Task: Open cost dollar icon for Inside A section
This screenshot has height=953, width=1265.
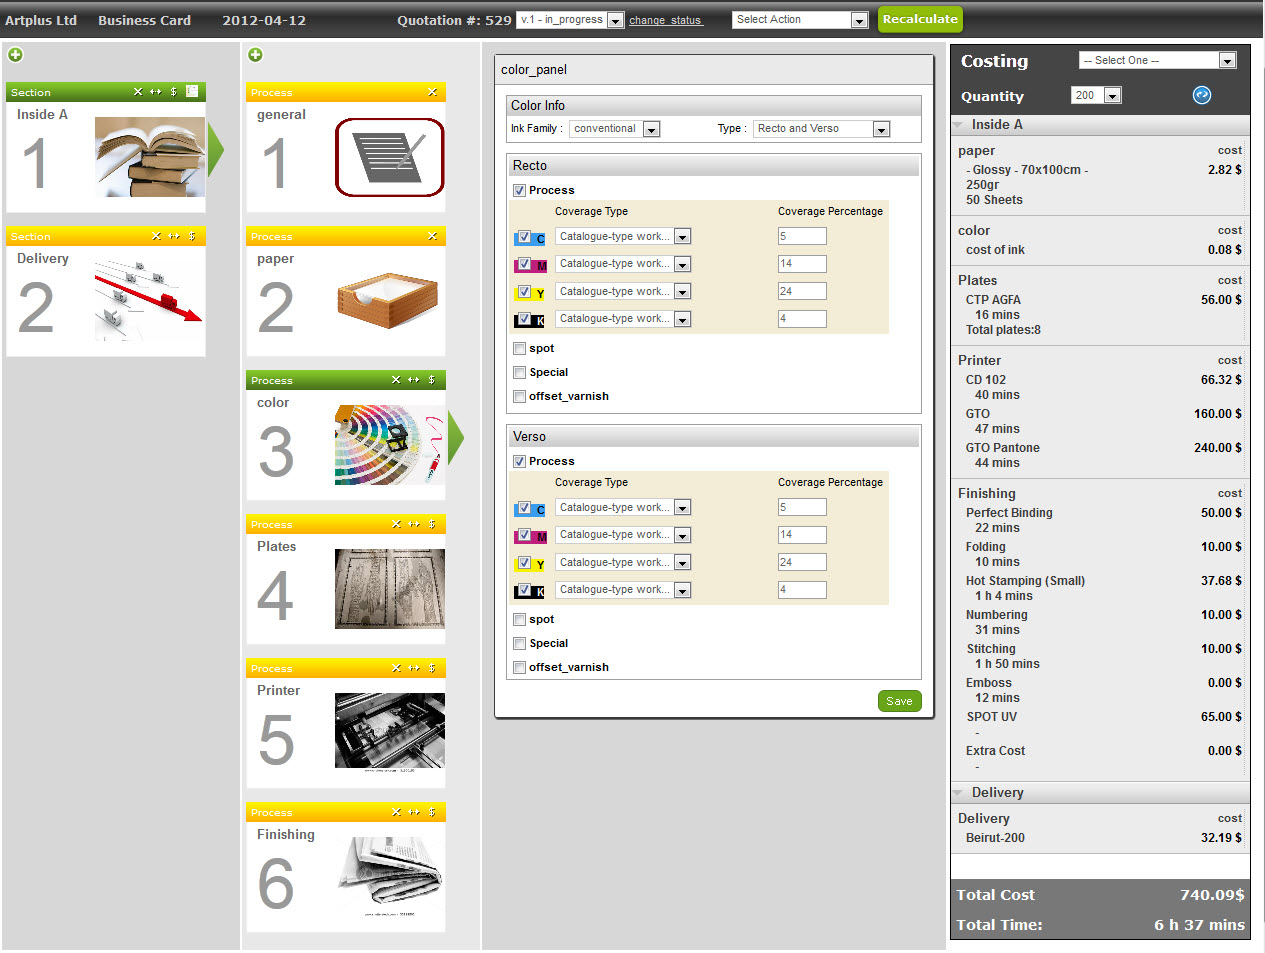Action: coord(173,92)
